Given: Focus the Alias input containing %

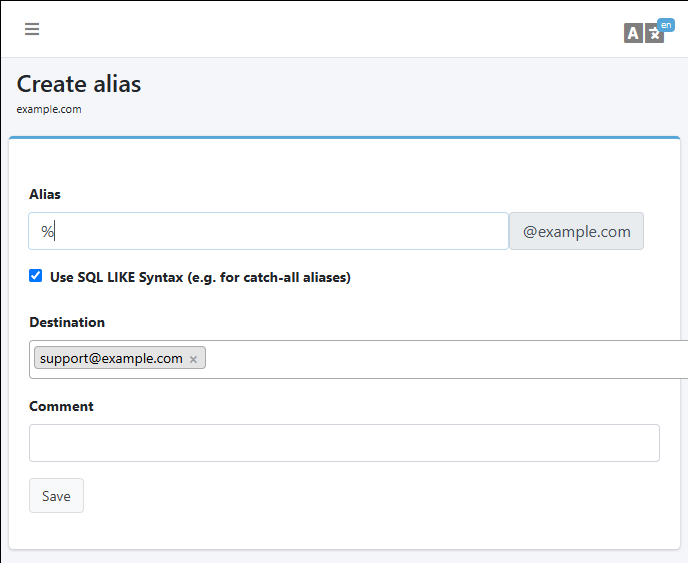Looking at the screenshot, I should pyautogui.click(x=268, y=231).
